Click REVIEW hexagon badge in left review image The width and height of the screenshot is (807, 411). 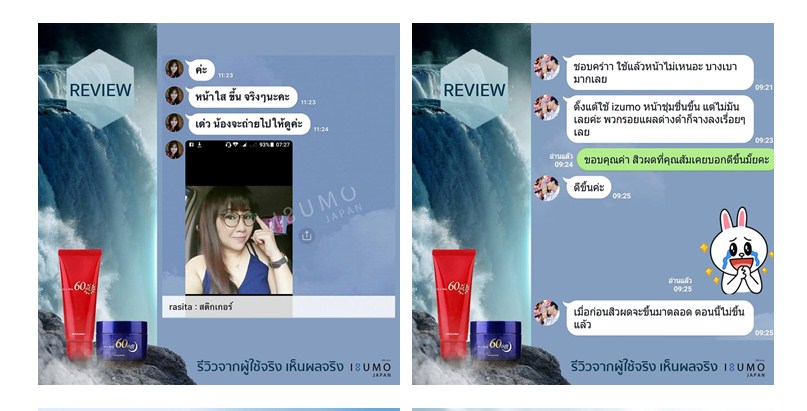coord(100,89)
